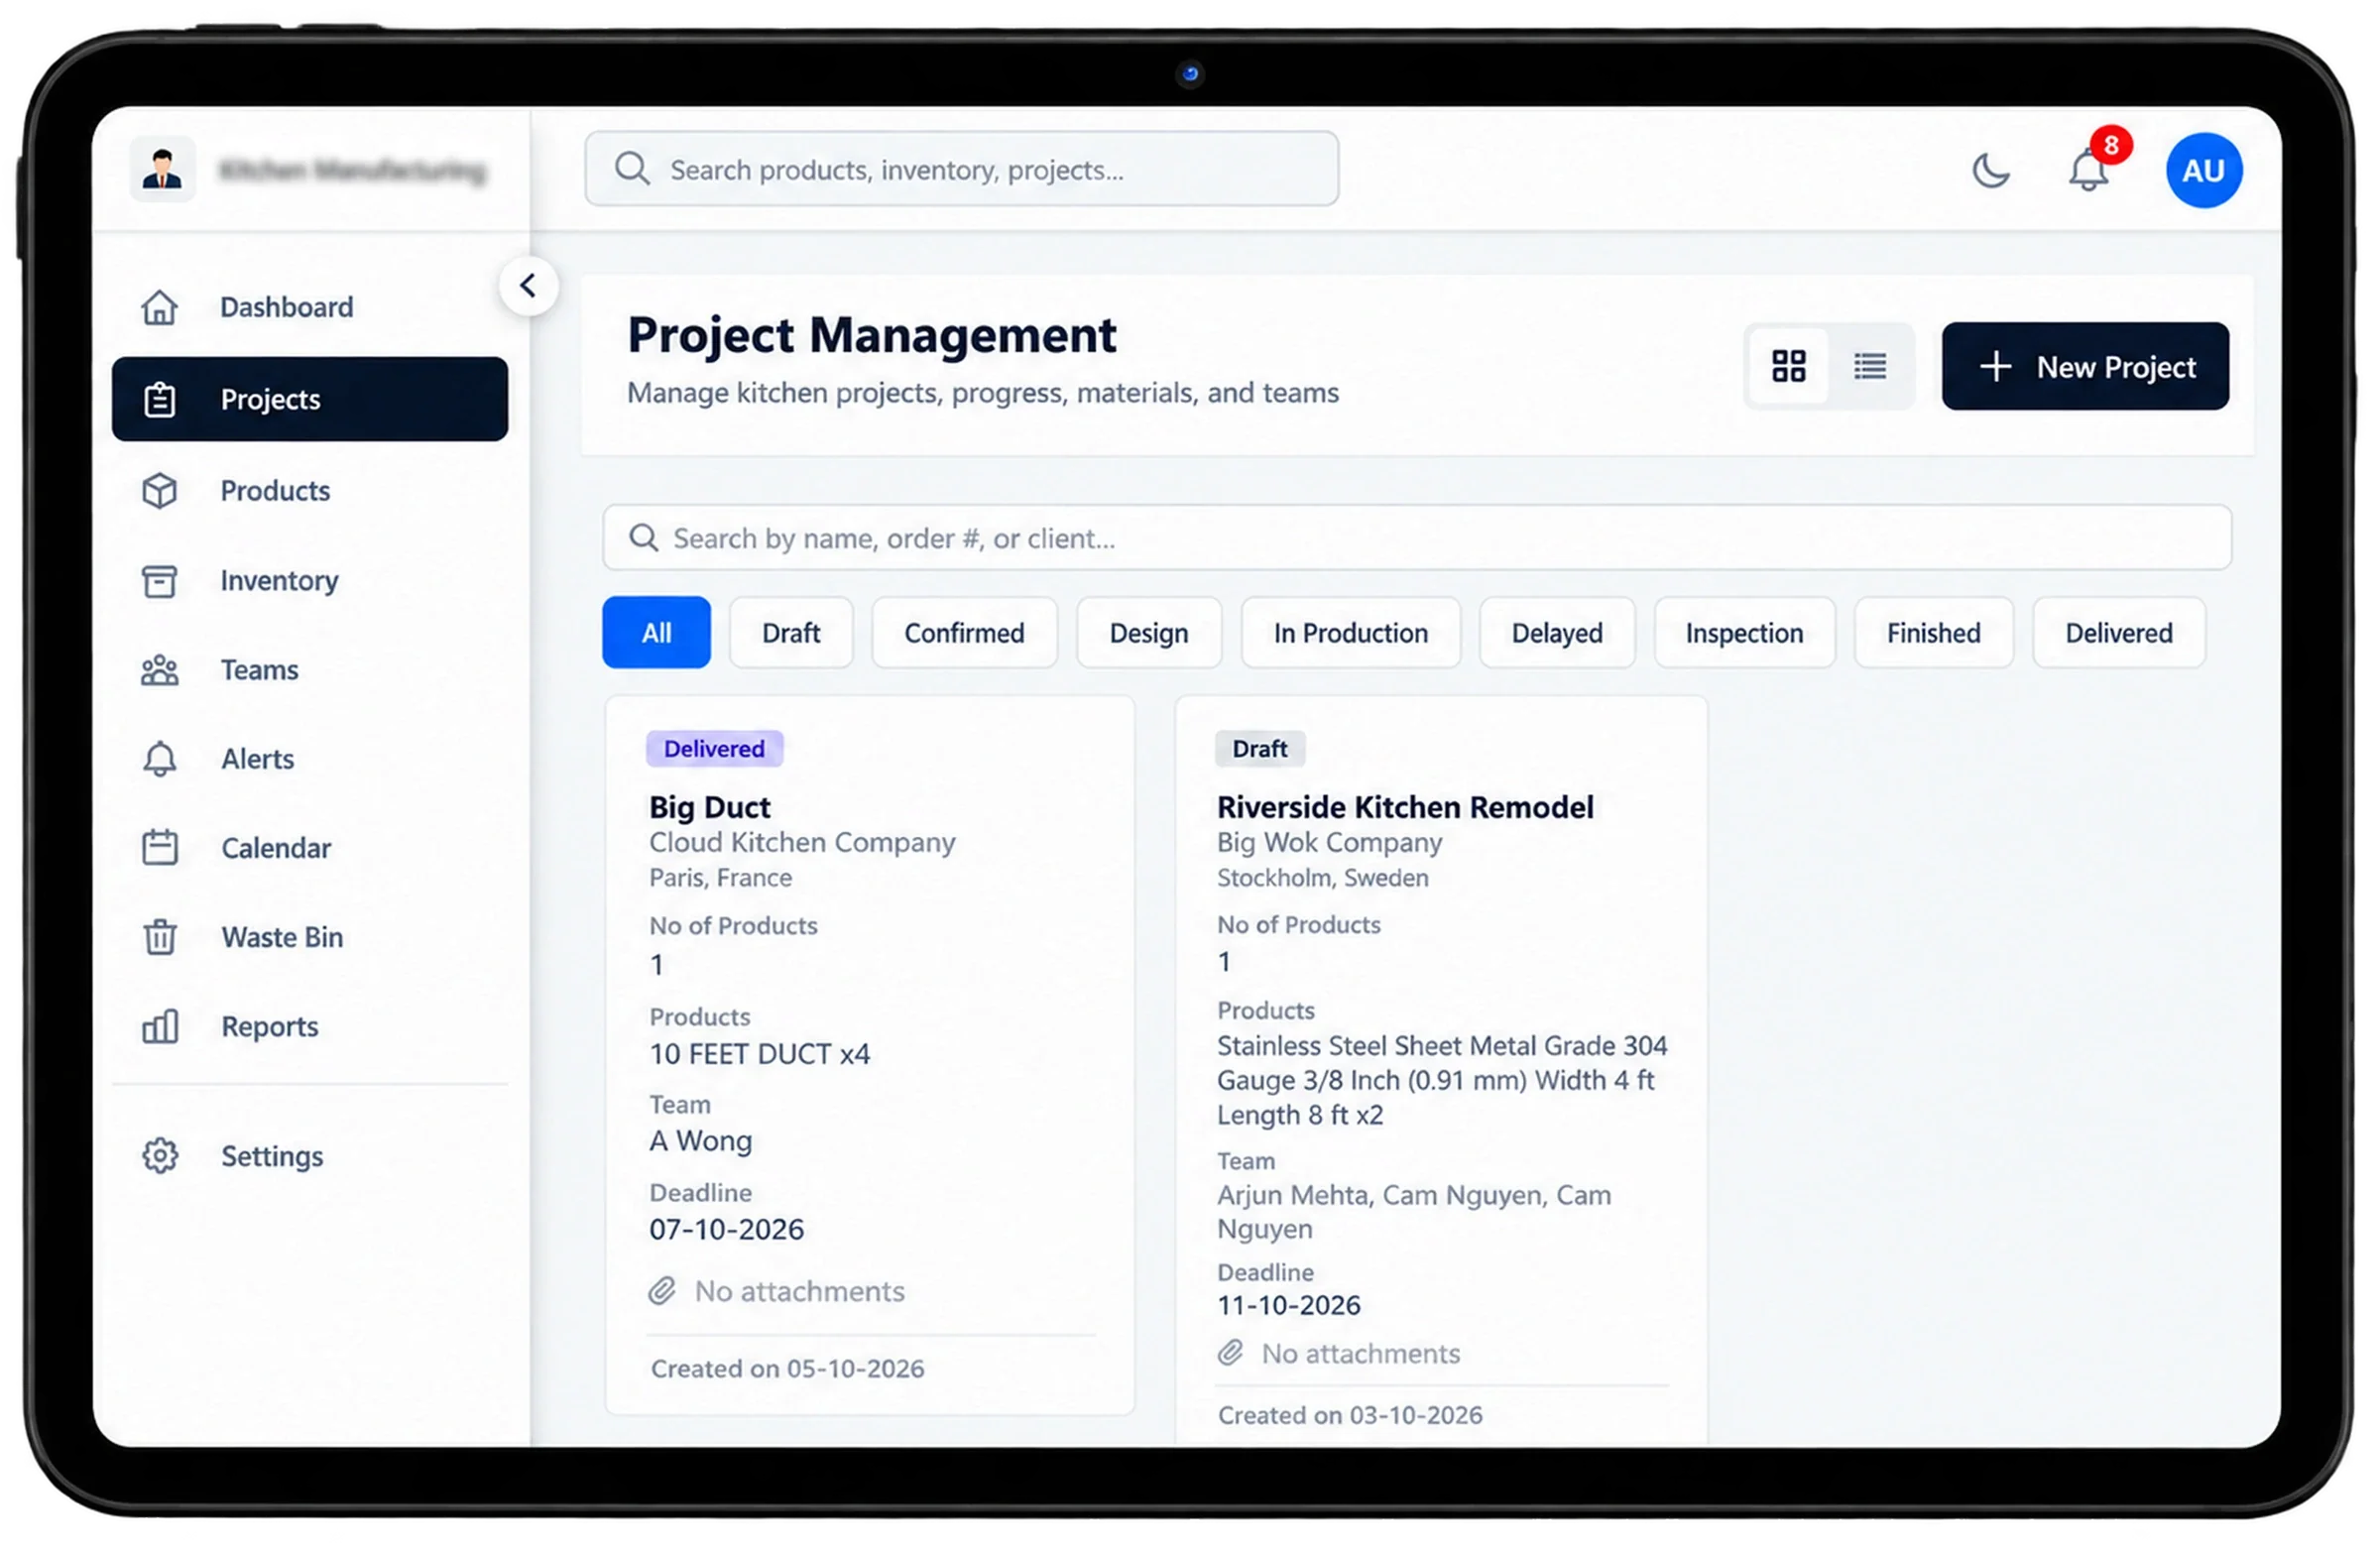The height and width of the screenshot is (1552, 2380).
Task: Click the global search magnifier icon
Action: pos(632,168)
